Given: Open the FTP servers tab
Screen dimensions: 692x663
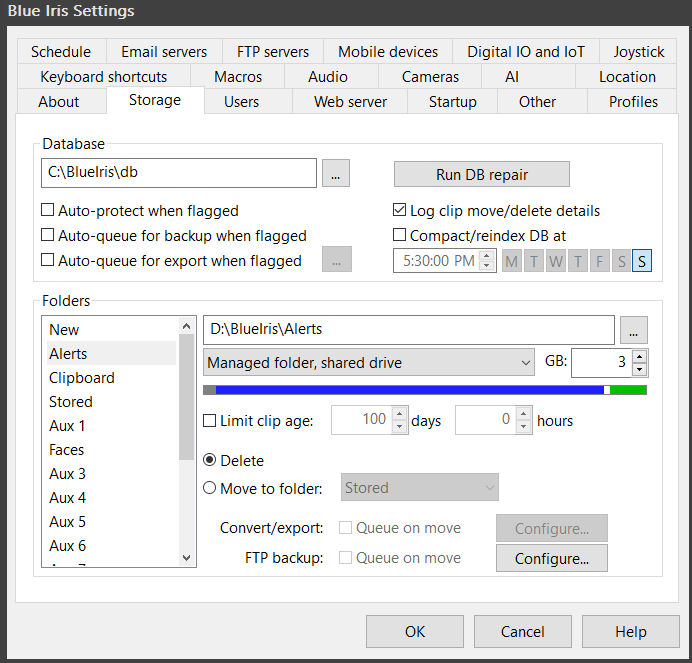Looking at the screenshot, I should click(273, 52).
